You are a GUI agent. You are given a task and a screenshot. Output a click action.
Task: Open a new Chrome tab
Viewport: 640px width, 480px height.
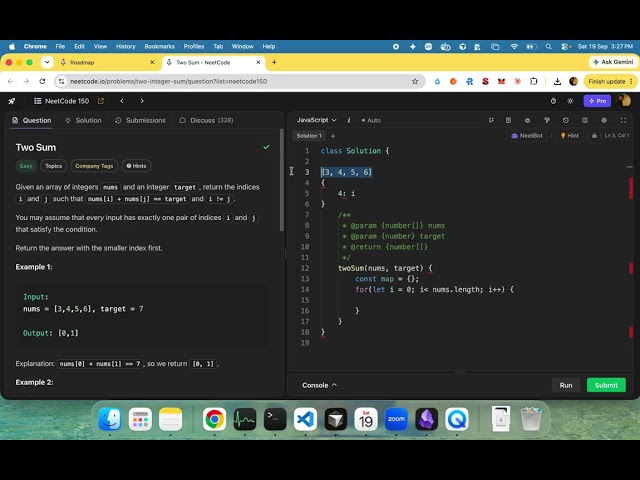274,62
